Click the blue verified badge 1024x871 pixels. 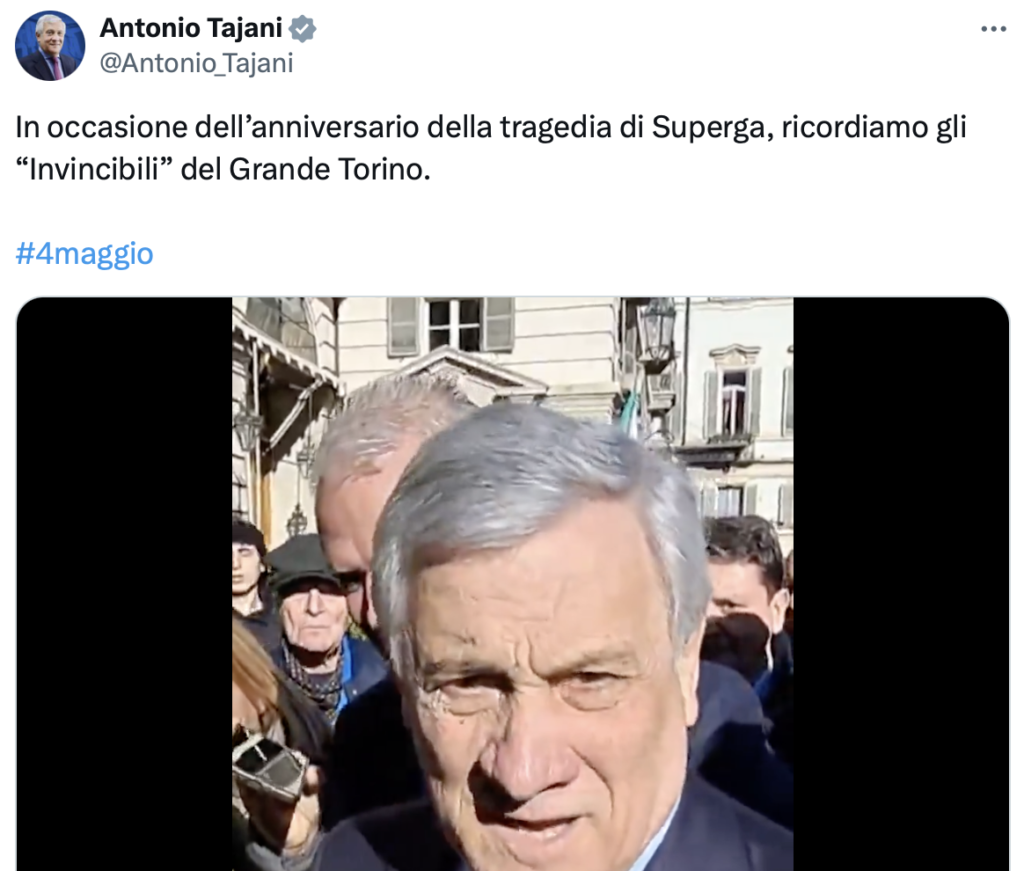[x=302, y=29]
